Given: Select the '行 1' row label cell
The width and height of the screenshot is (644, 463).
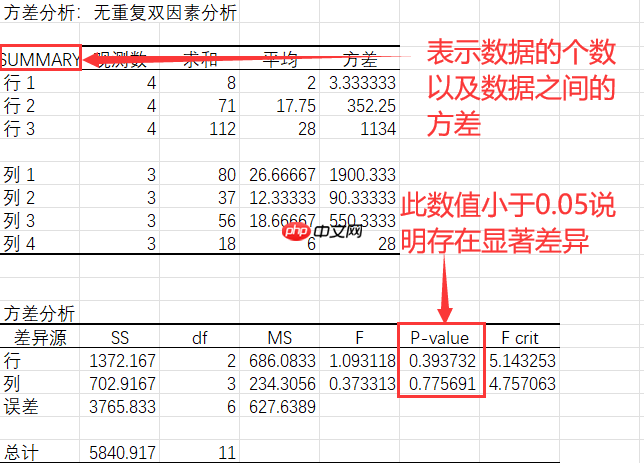Looking at the screenshot, I should coord(19,83).
